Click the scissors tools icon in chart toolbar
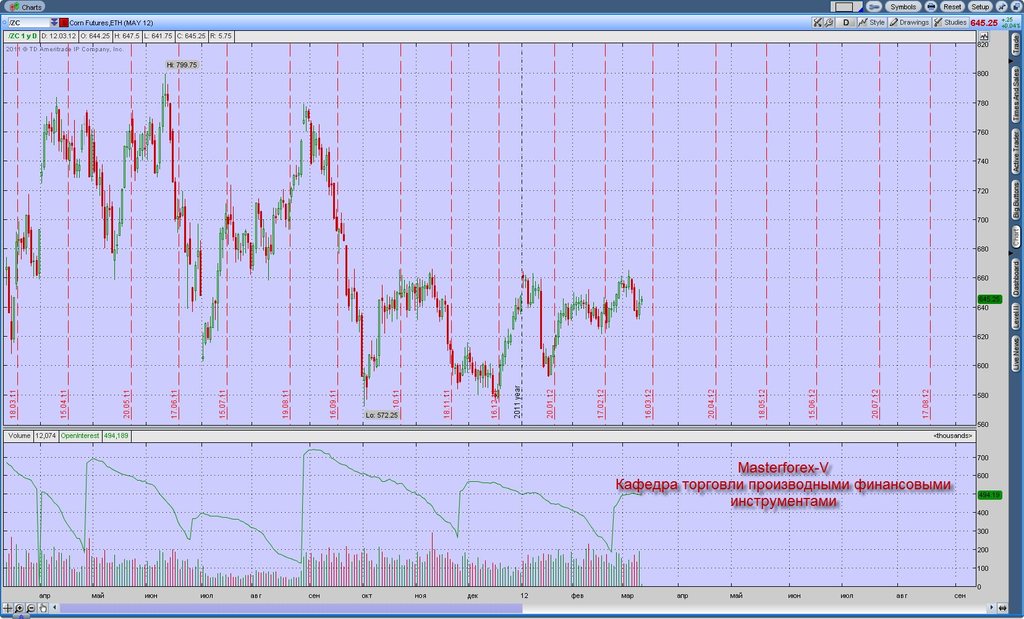This screenshot has width=1024, height=619. click(817, 23)
